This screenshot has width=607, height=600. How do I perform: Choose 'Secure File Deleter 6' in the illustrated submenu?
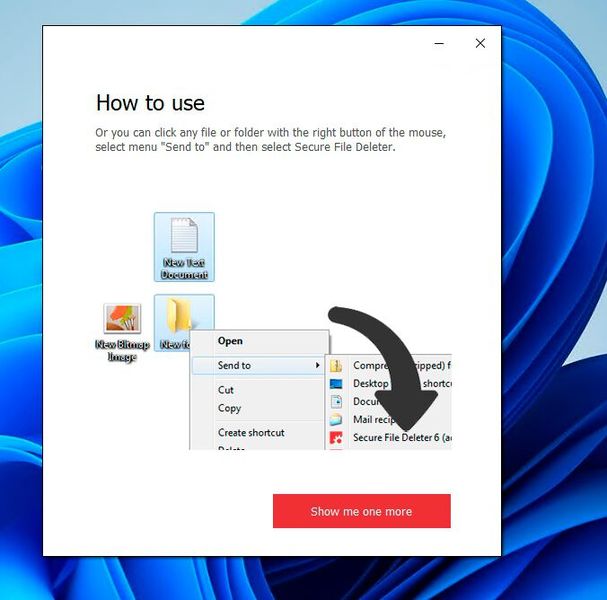[401, 437]
